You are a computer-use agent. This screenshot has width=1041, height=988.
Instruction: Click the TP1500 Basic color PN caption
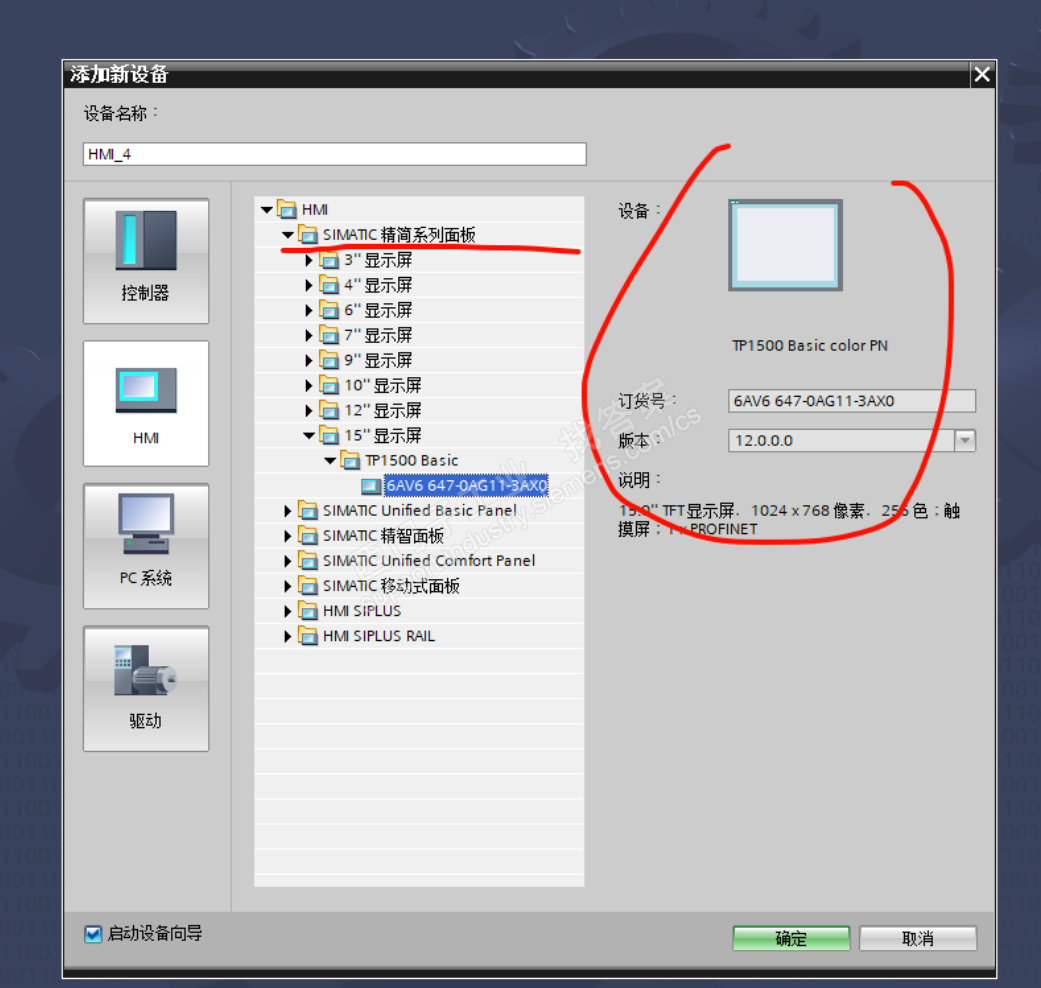coord(810,345)
